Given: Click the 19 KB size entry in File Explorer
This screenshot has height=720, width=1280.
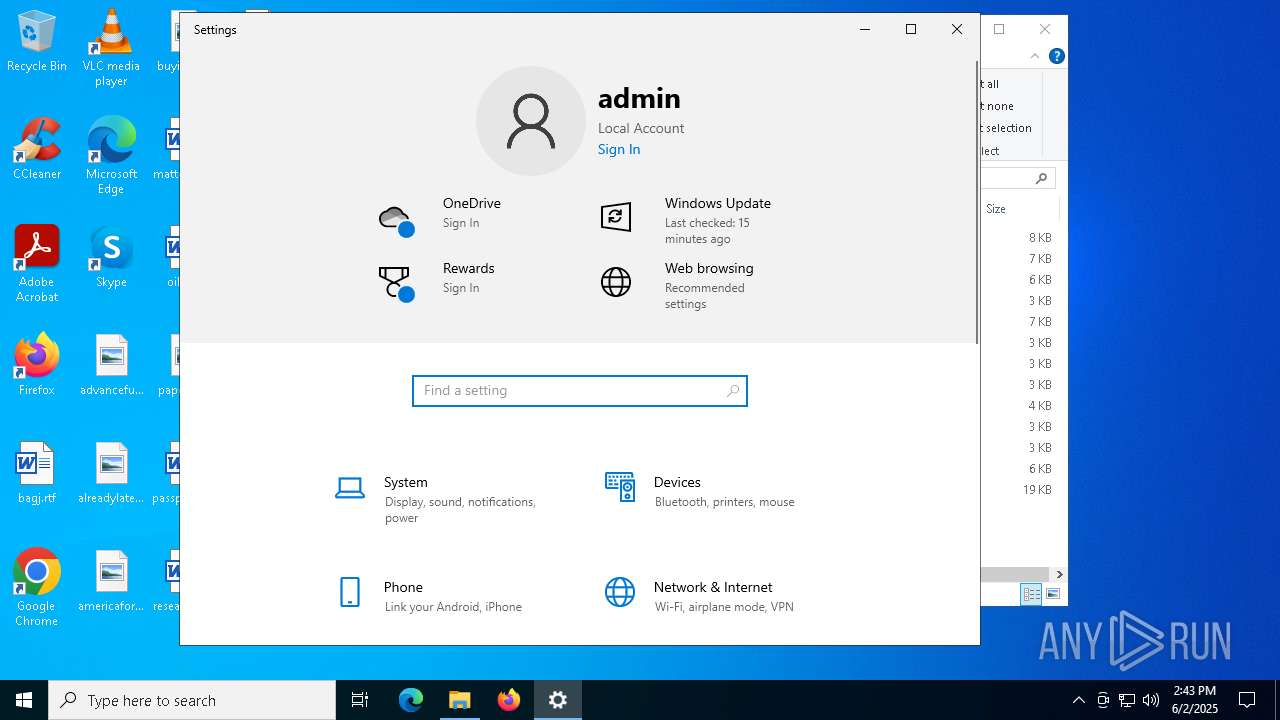Looking at the screenshot, I should click(1037, 490).
